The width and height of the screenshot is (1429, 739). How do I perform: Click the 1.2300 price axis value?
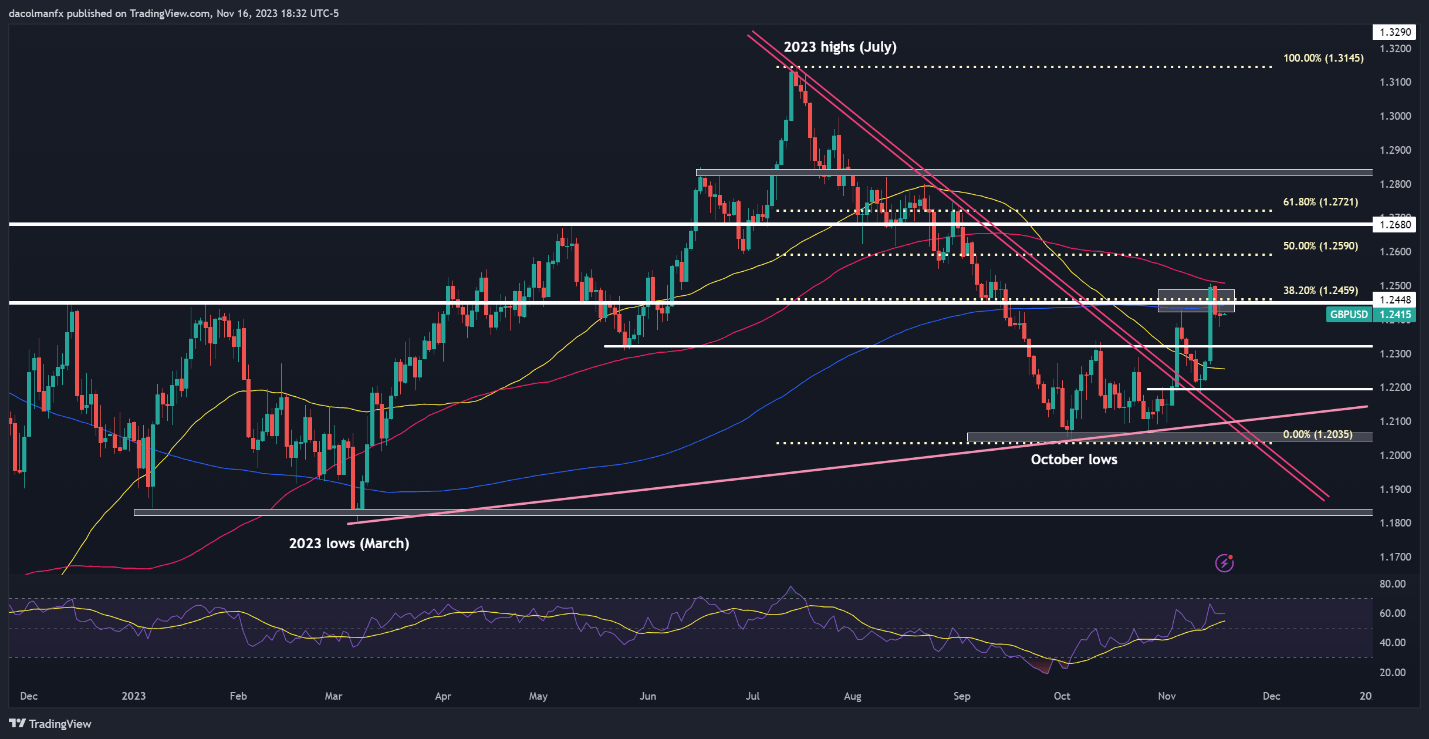pyautogui.click(x=1394, y=354)
